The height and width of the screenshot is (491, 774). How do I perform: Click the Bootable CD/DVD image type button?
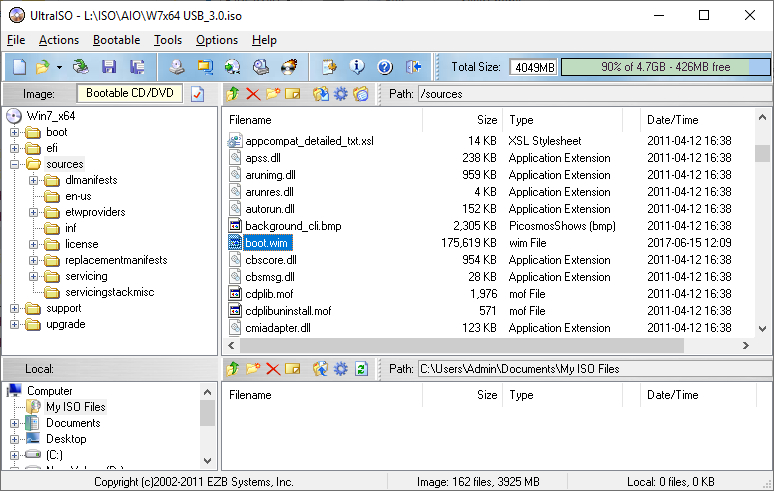click(x=130, y=93)
